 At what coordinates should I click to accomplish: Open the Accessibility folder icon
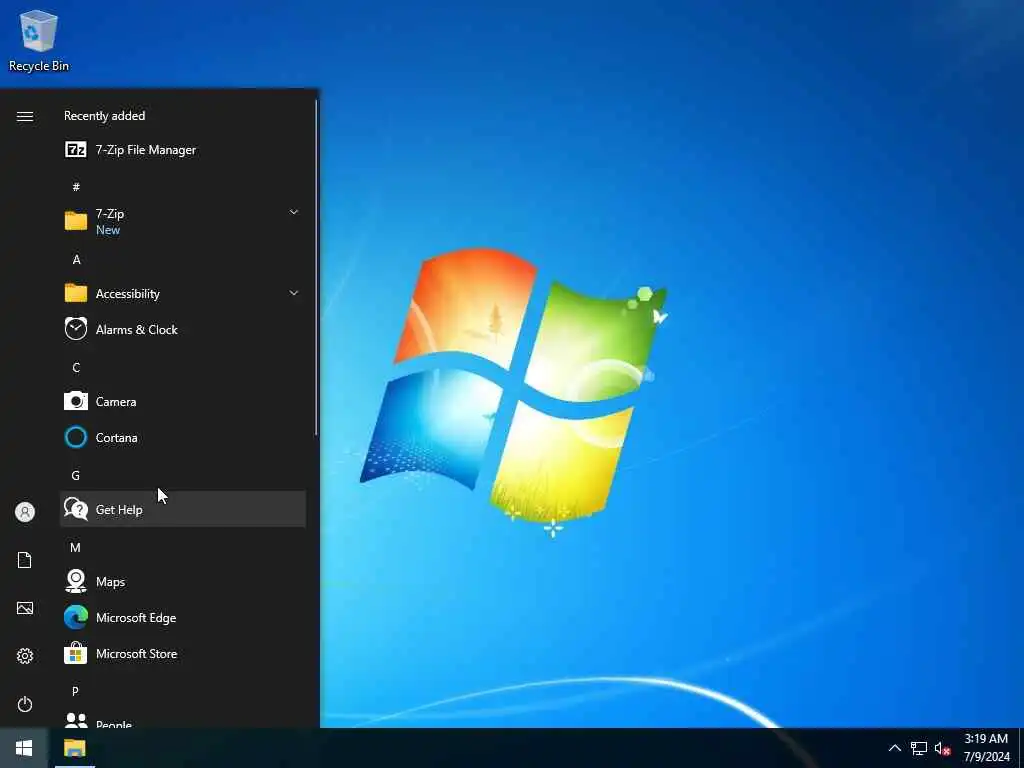point(76,293)
